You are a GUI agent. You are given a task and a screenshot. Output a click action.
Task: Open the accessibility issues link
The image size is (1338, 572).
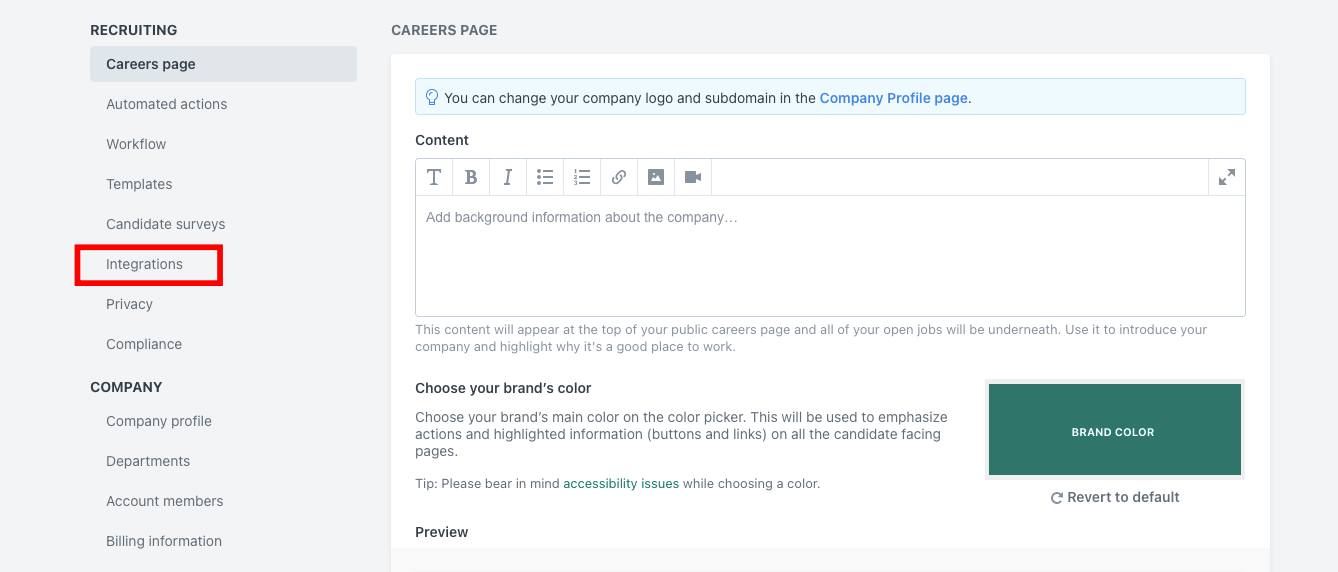point(621,483)
